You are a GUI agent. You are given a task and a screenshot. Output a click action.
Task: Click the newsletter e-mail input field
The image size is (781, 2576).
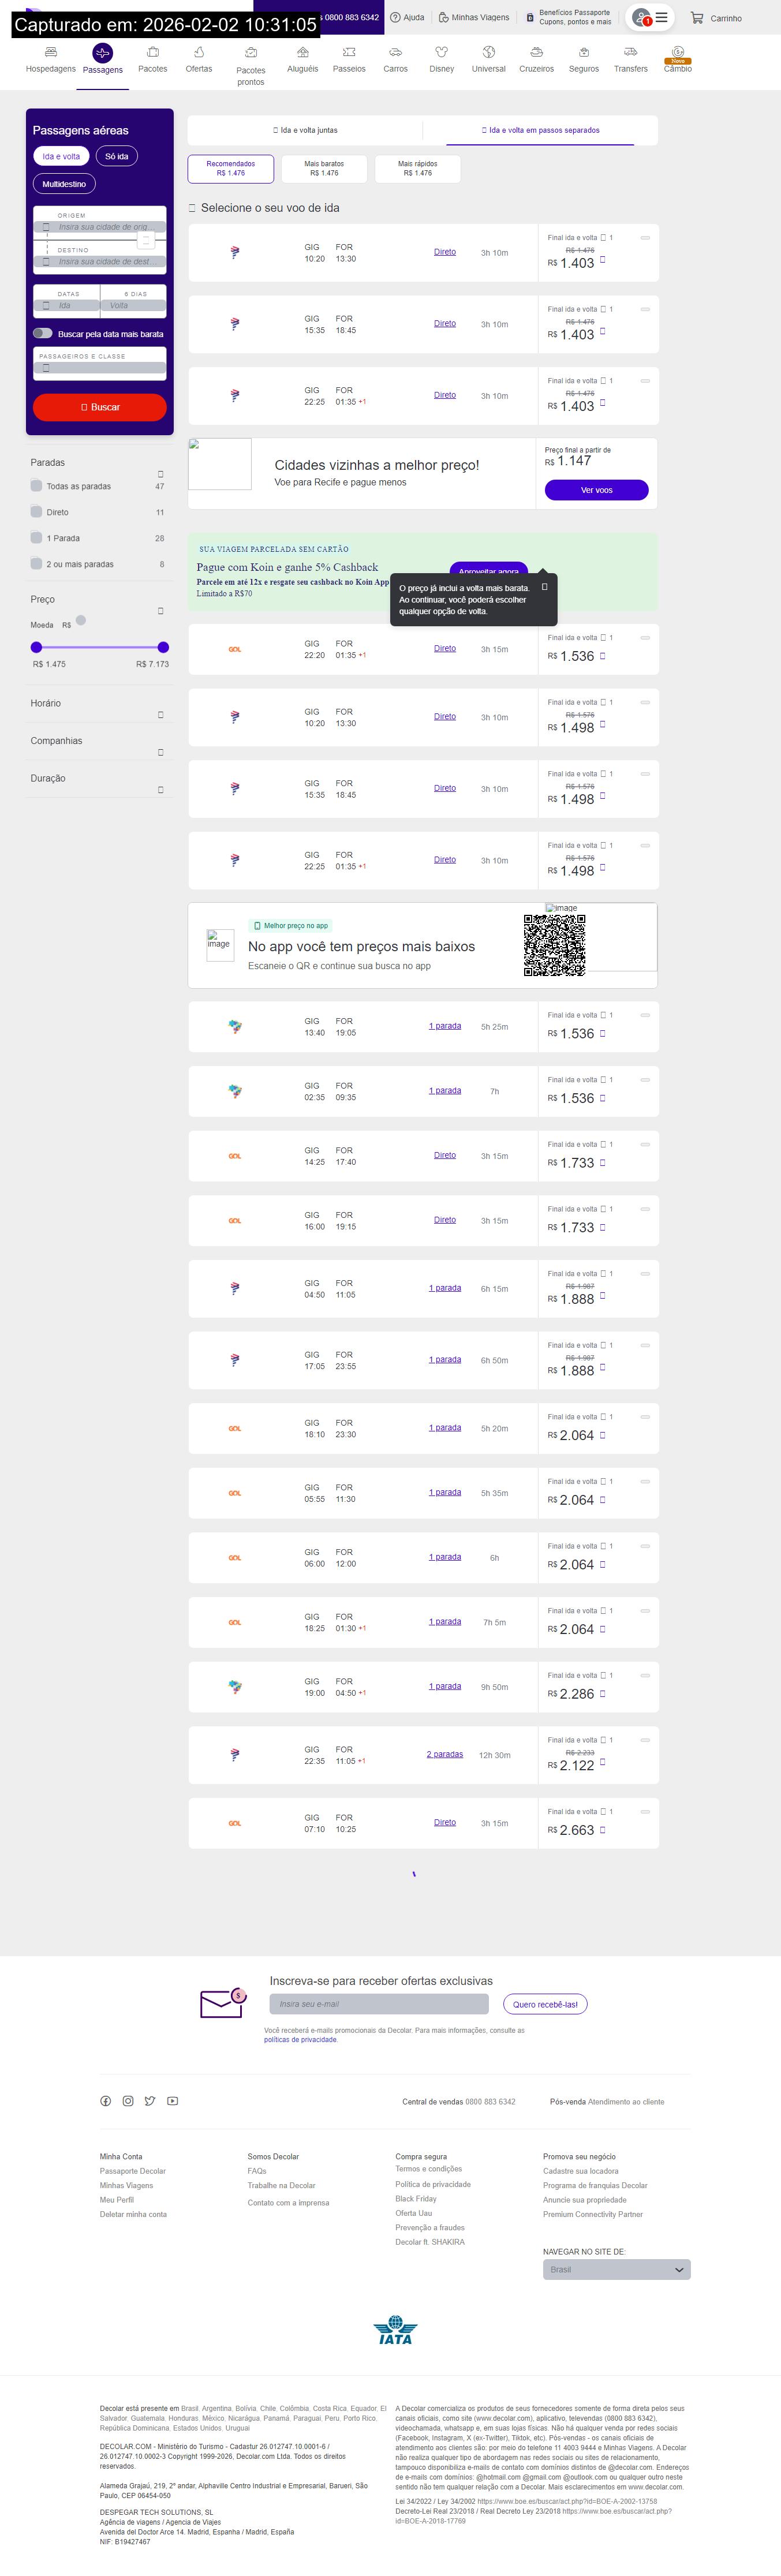click(x=379, y=2004)
